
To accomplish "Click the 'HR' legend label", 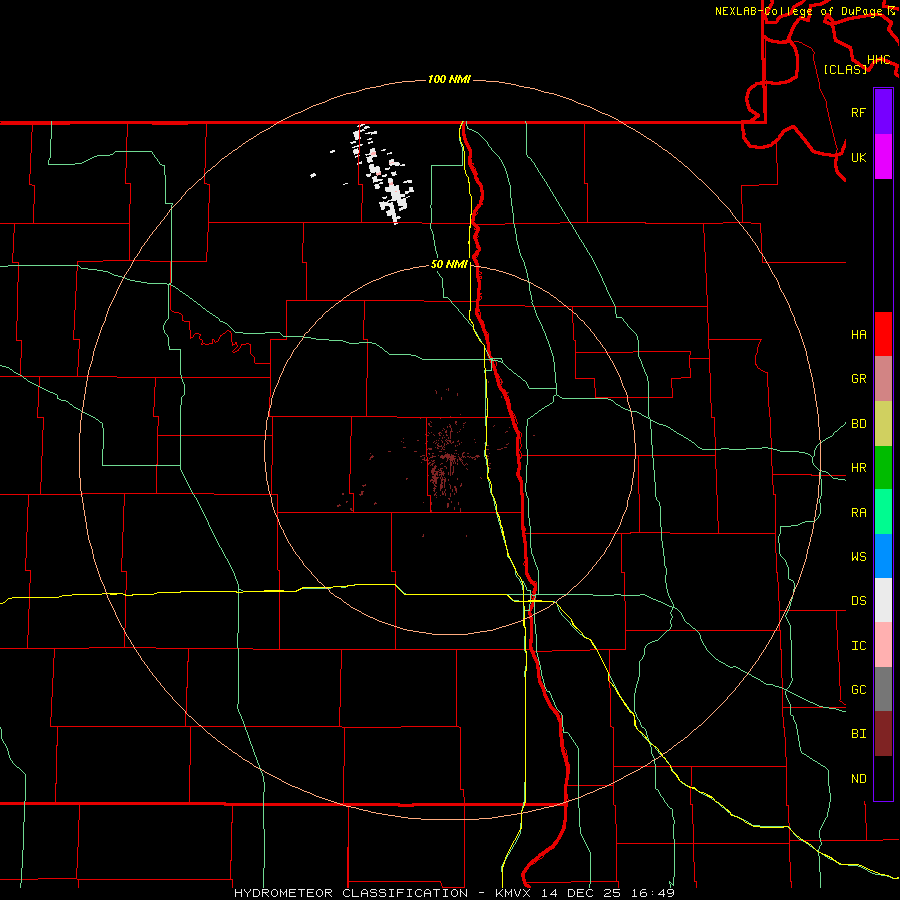I will pyautogui.click(x=858, y=468).
